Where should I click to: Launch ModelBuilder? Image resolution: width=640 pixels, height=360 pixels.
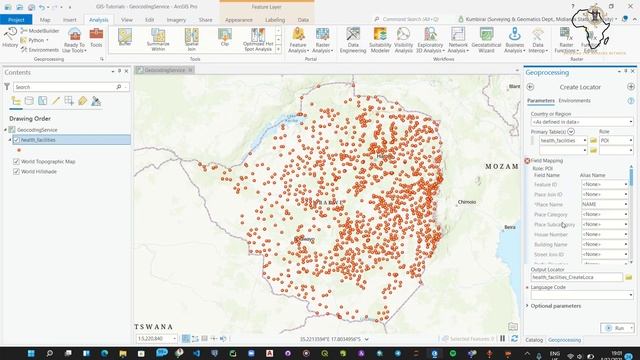(x=40, y=31)
